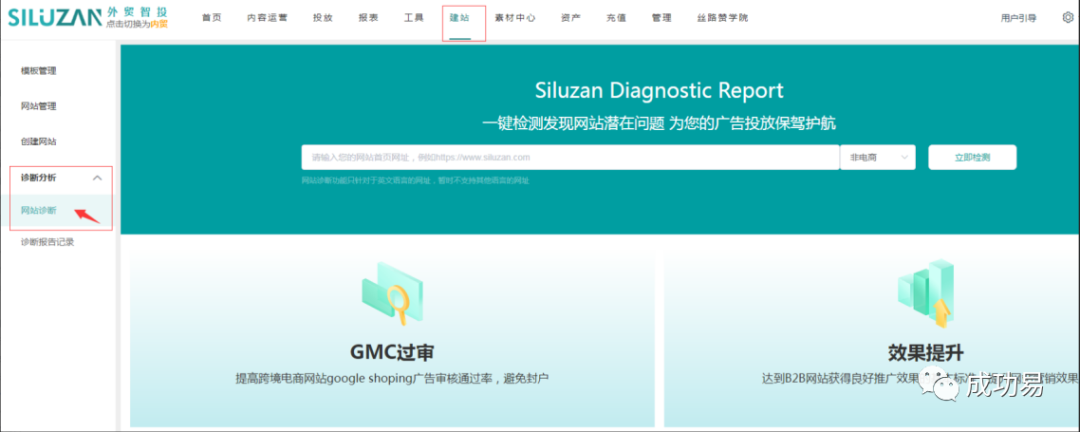This screenshot has height=432, width=1080.
Task: Open 网站管理 in the sidebar
Action: coord(39,106)
